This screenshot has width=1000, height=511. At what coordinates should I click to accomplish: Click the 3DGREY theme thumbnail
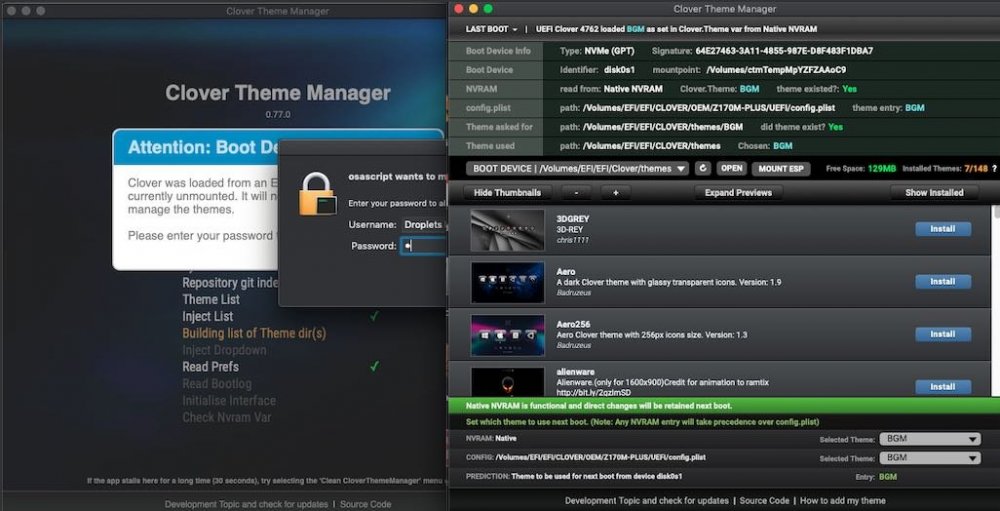508,230
